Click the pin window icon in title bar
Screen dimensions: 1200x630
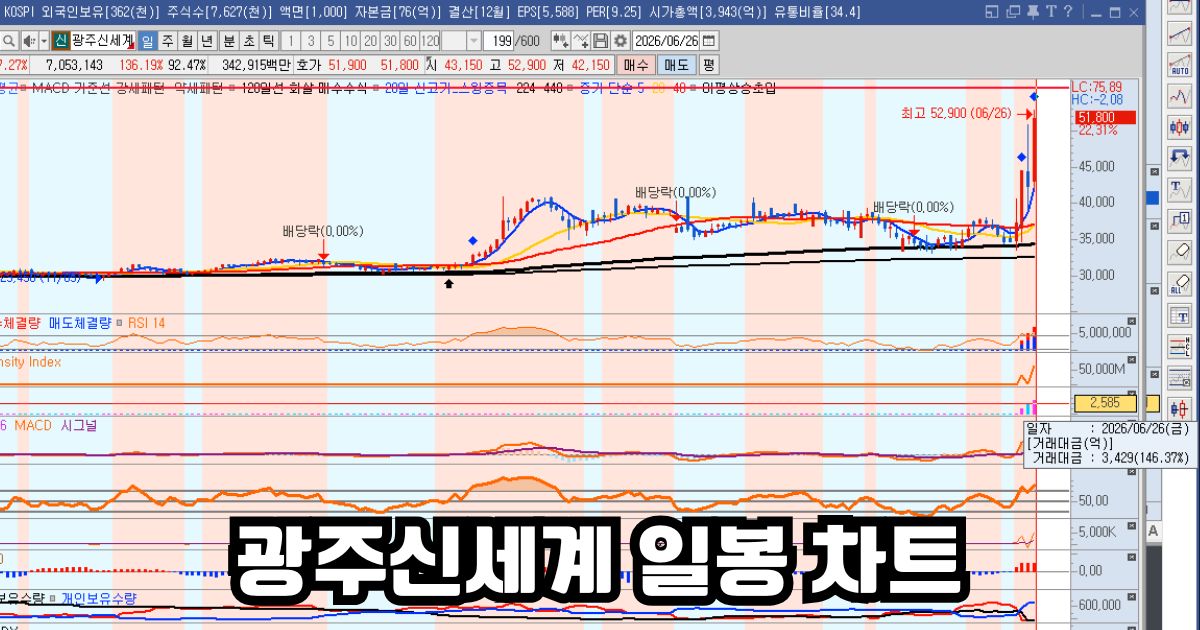pos(1033,11)
